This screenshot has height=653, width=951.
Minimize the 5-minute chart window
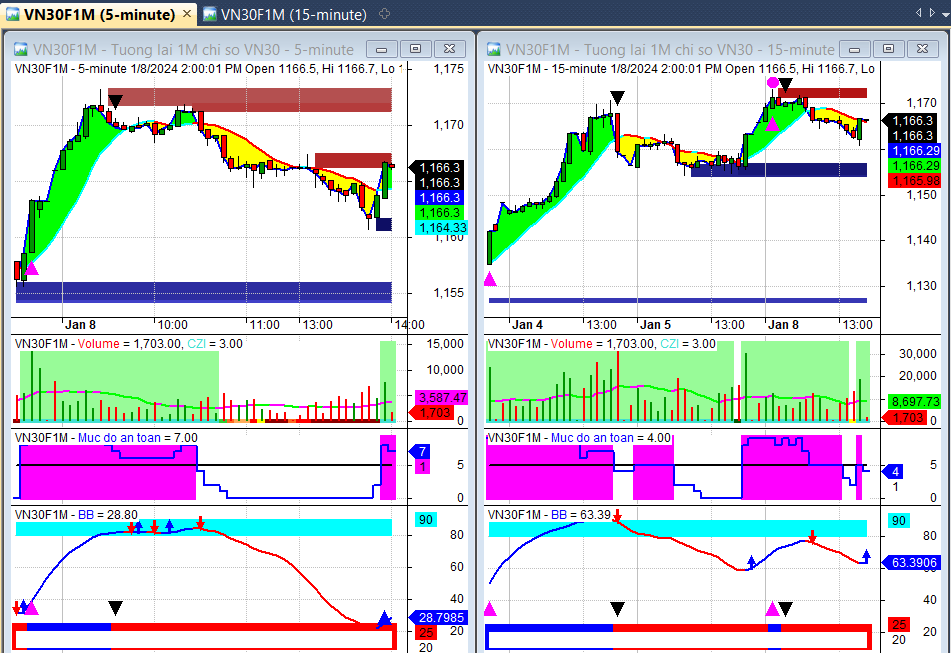click(381, 49)
